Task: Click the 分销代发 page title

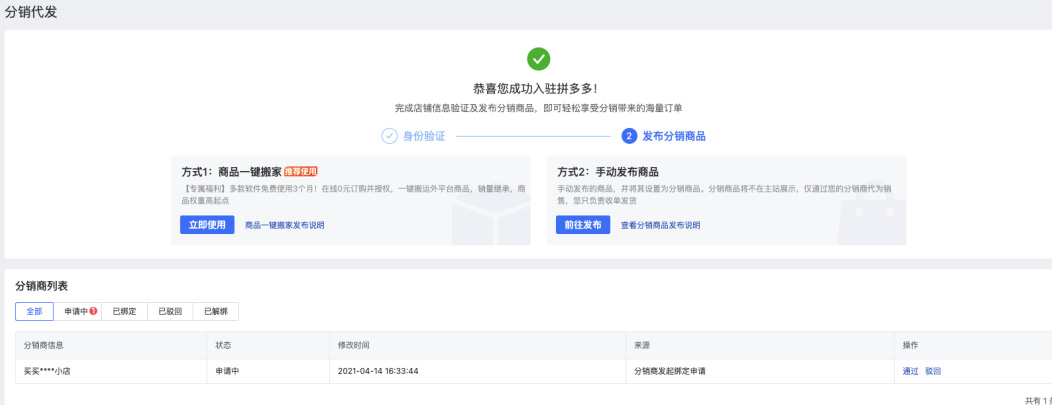Action: pyautogui.click(x=31, y=12)
